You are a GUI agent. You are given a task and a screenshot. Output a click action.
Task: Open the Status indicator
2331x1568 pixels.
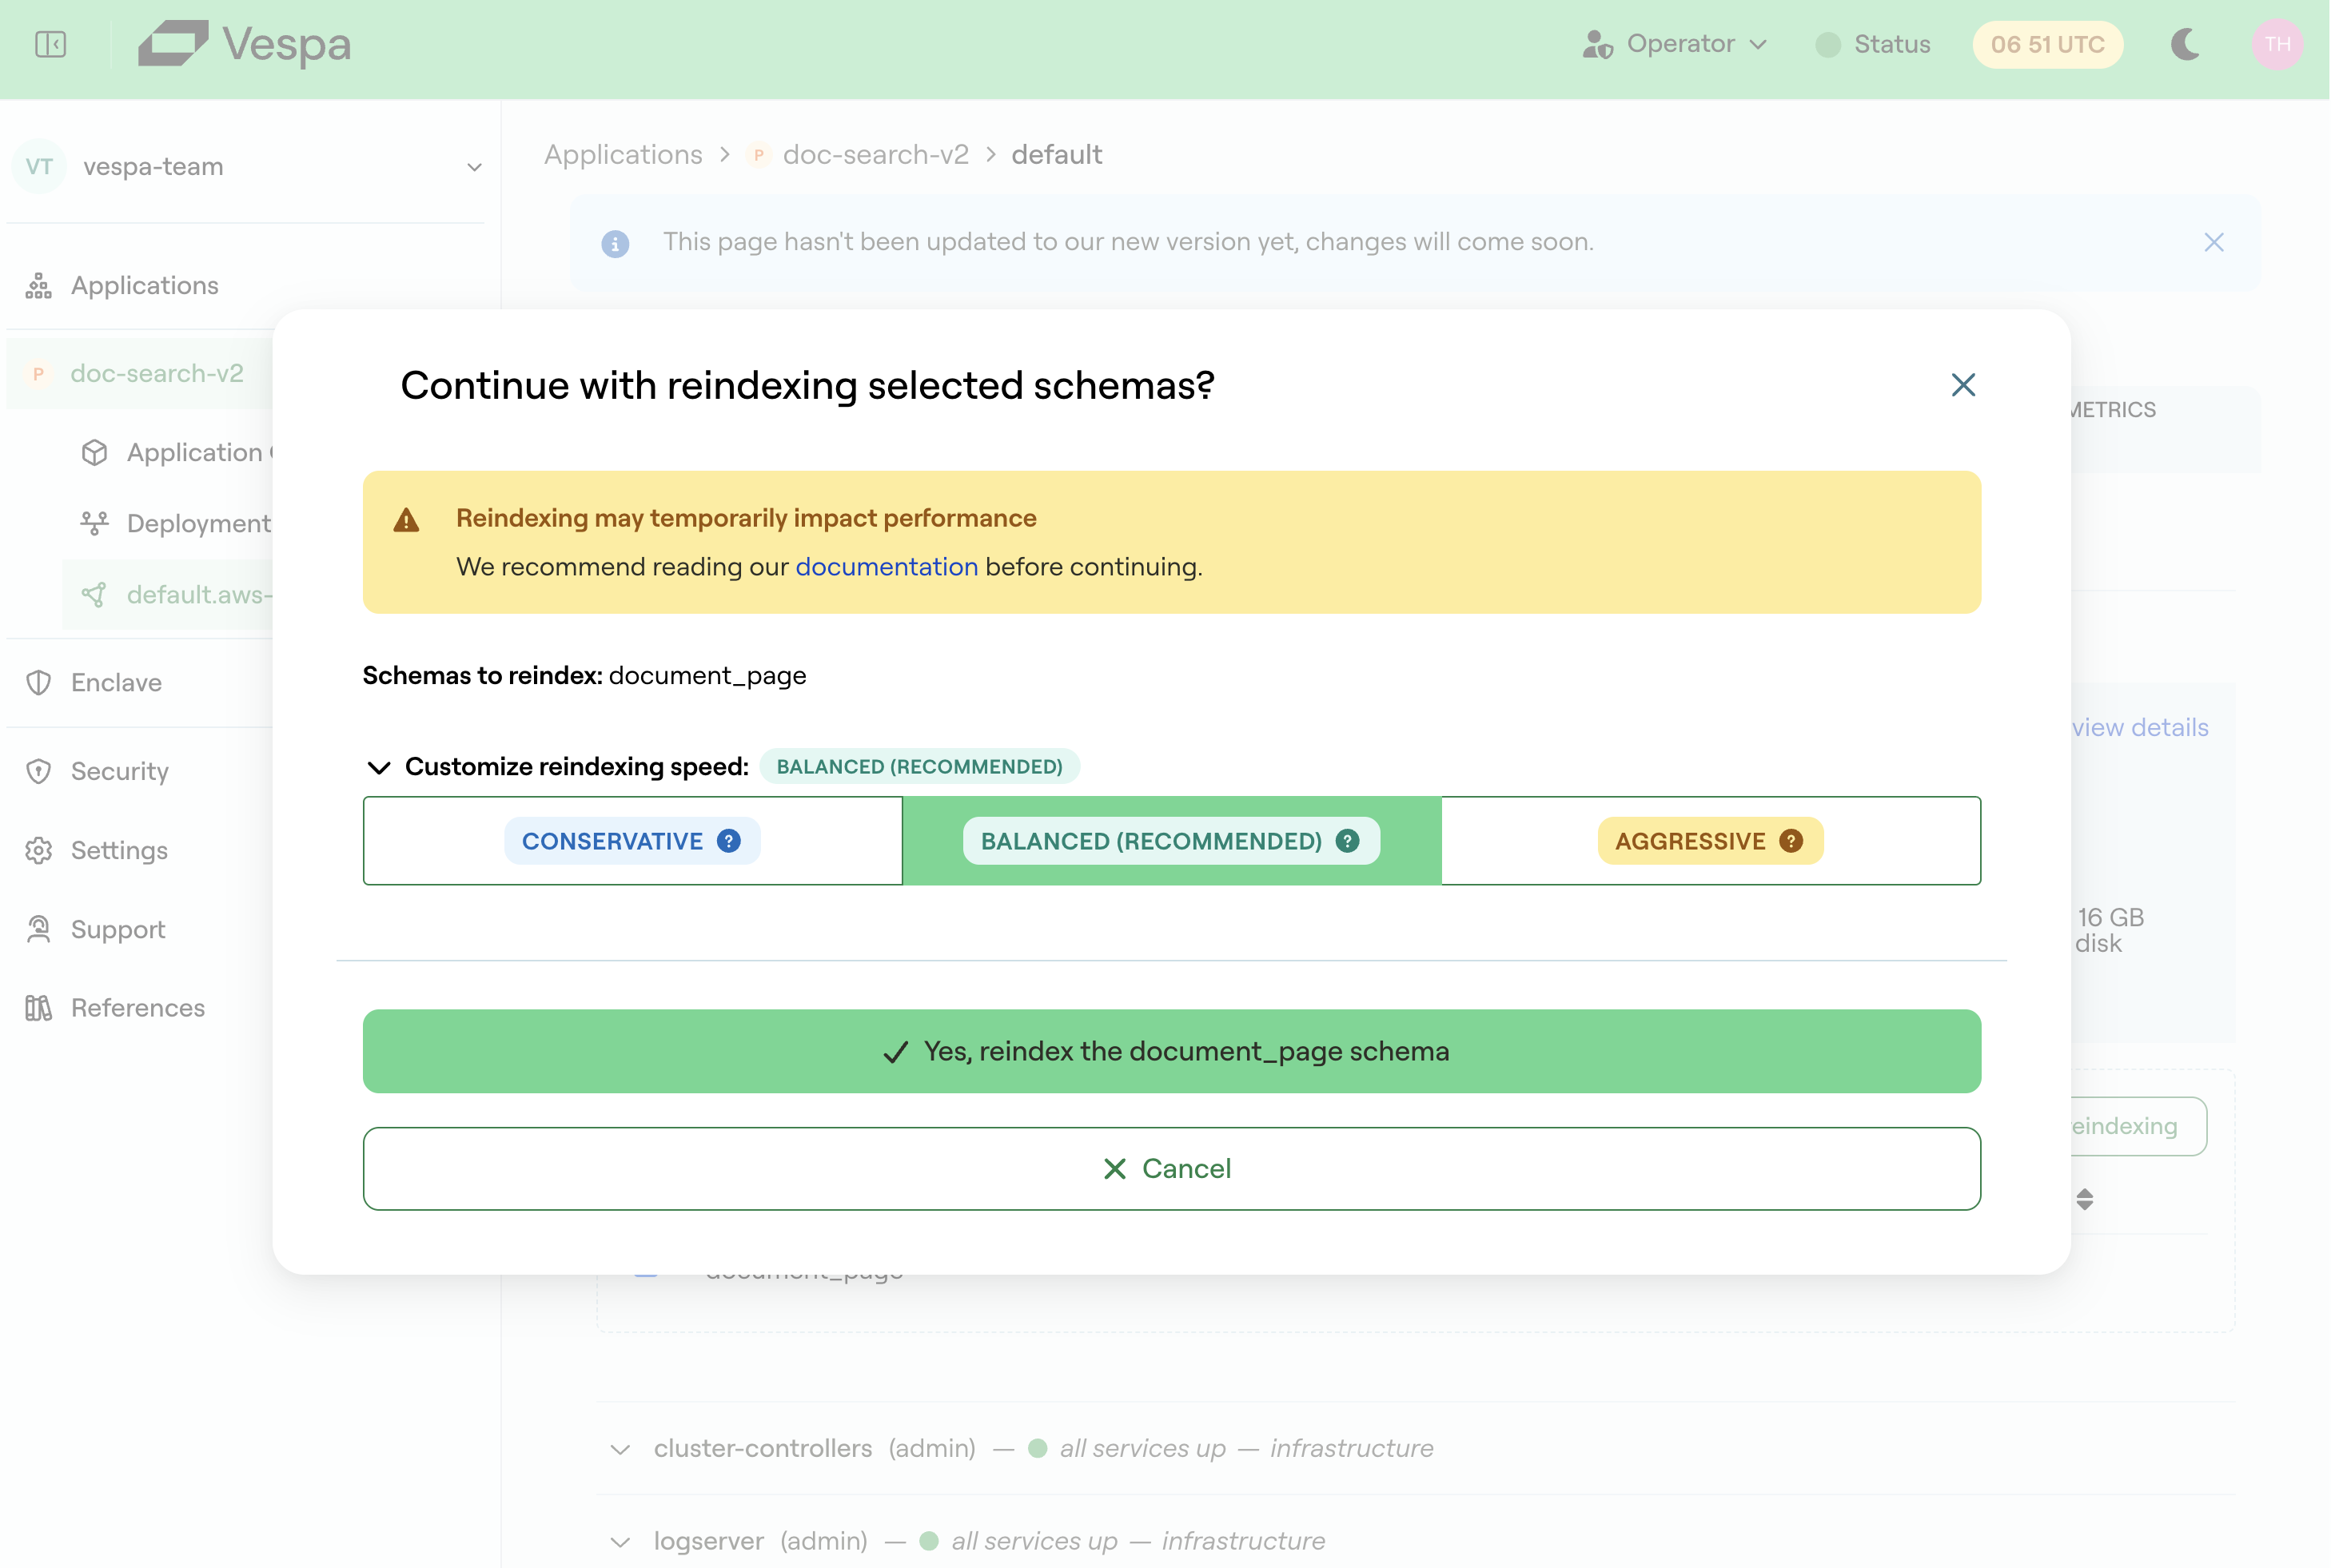1873,44
